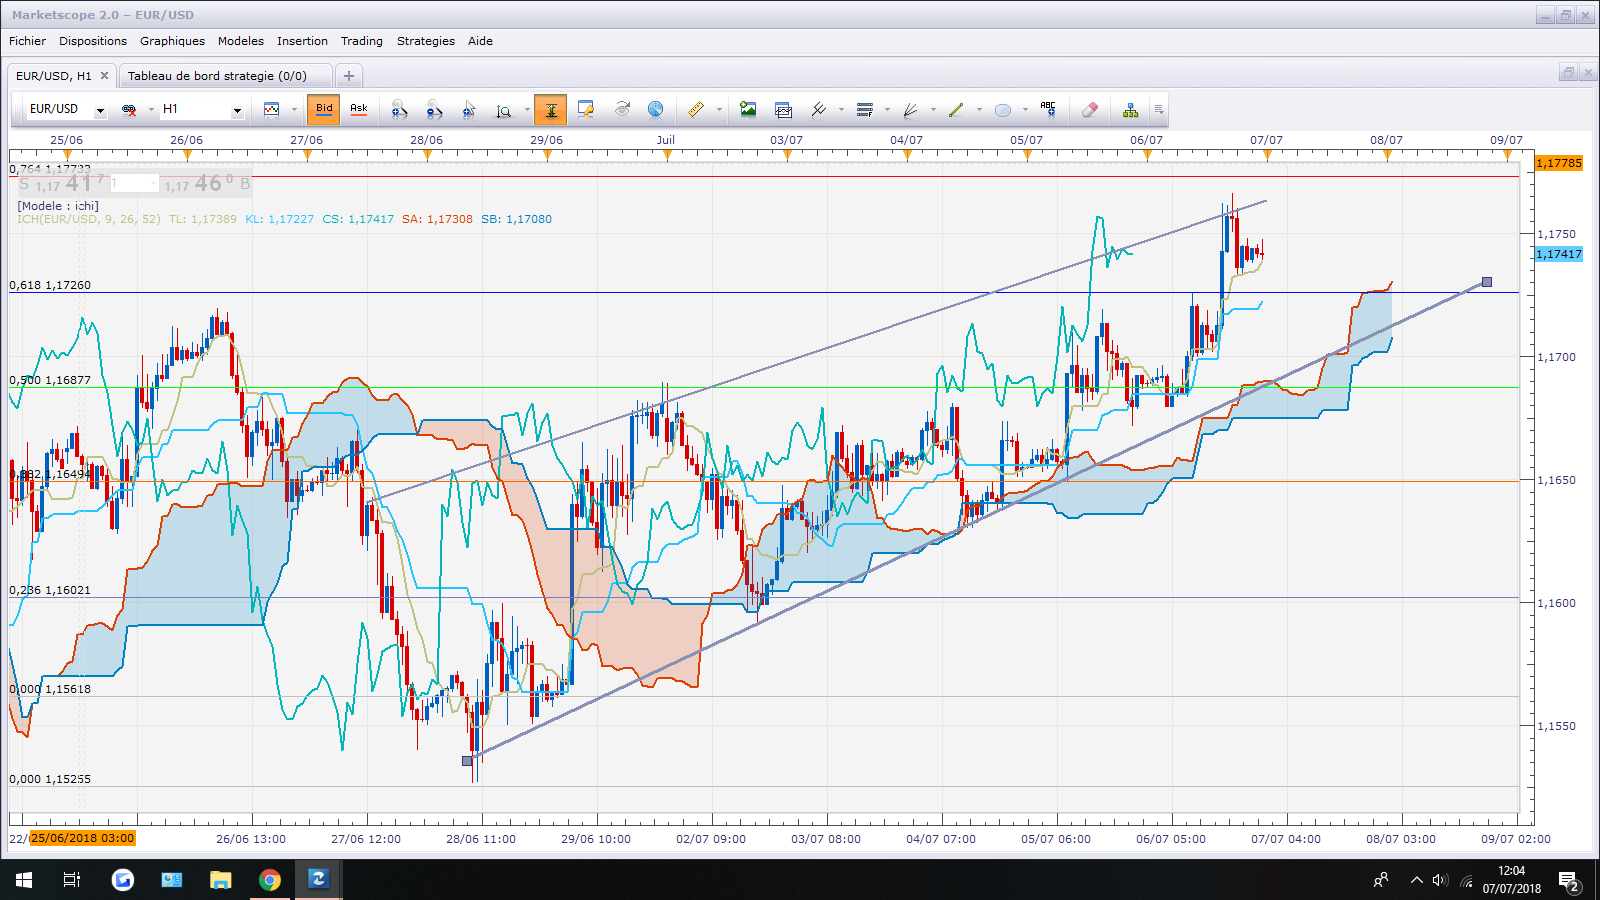Switch to the EUR/USD, H1 tab
Image resolution: width=1600 pixels, height=900 pixels.
point(54,76)
